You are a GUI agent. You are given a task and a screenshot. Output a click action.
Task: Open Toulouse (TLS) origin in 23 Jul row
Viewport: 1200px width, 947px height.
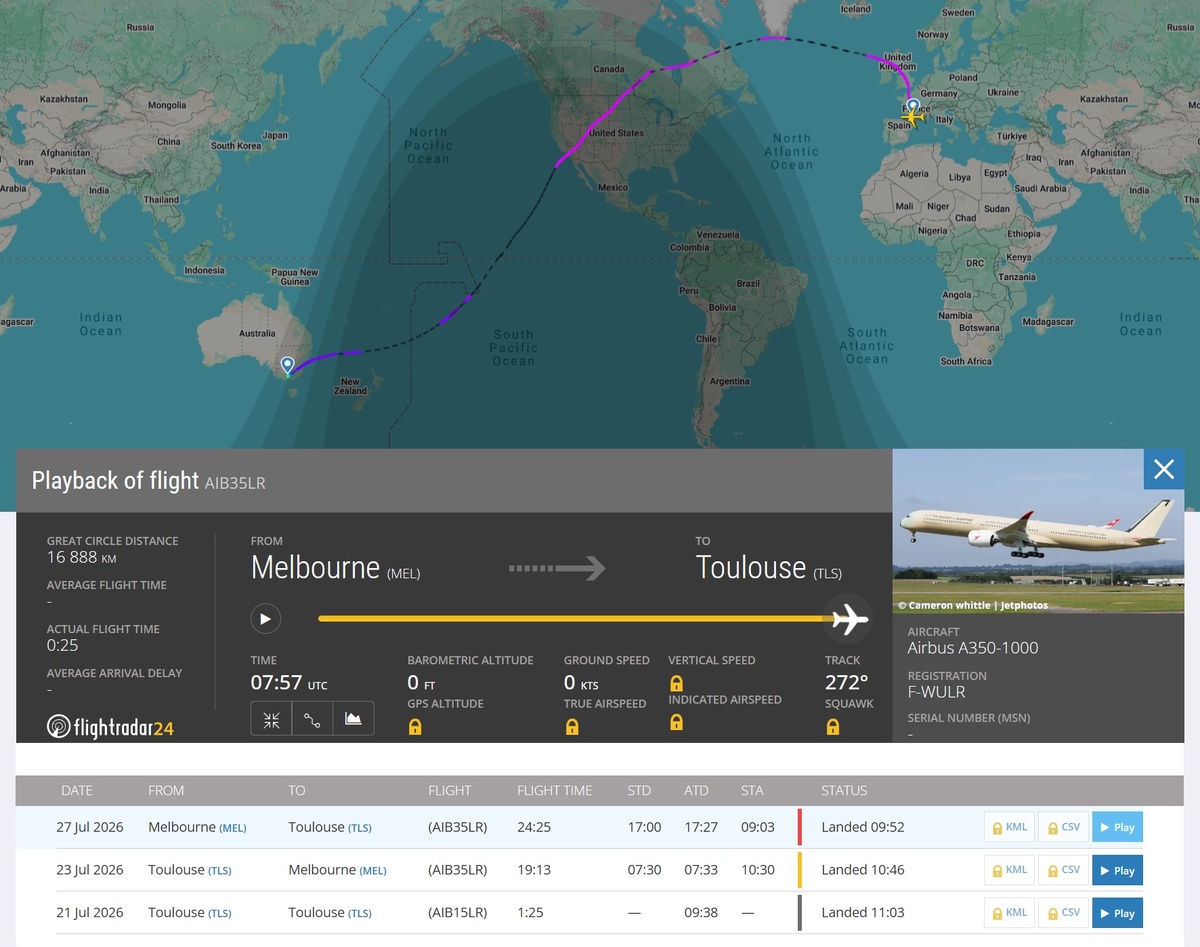click(x=190, y=870)
